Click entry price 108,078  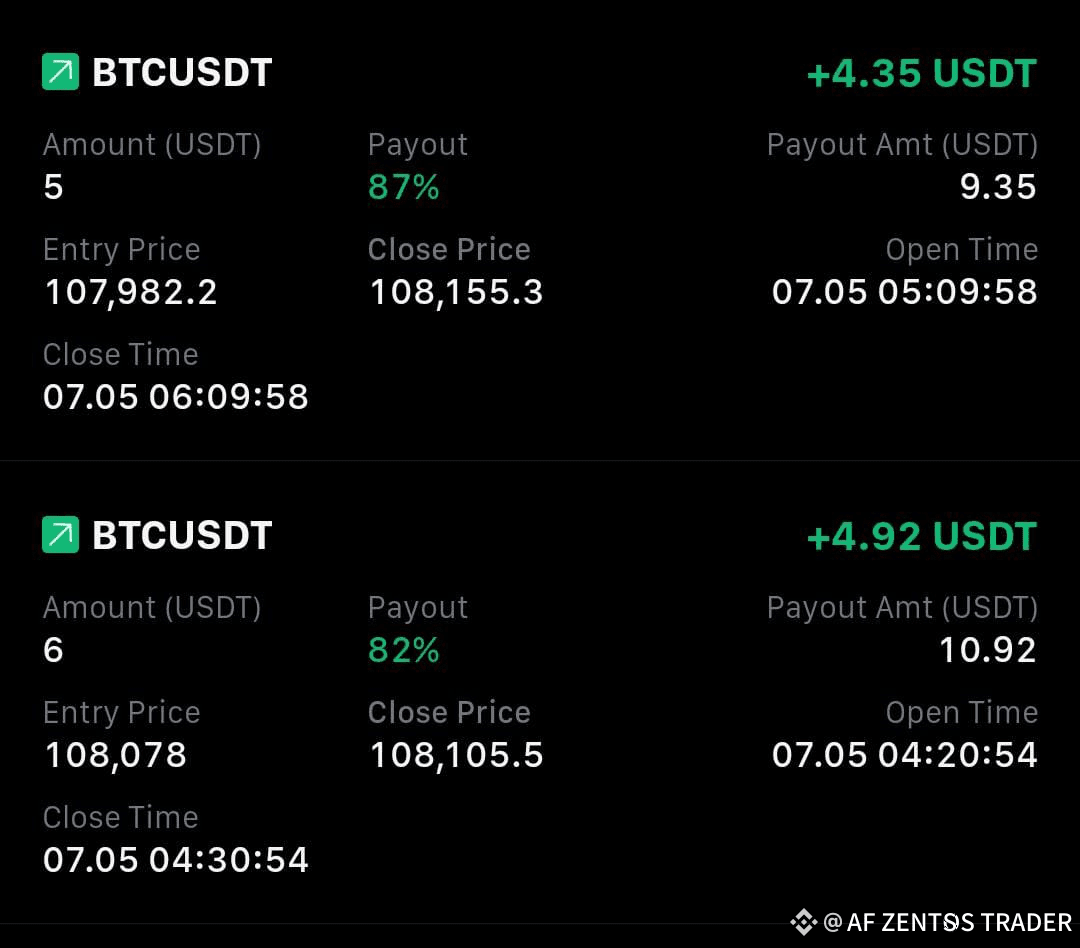(115, 755)
